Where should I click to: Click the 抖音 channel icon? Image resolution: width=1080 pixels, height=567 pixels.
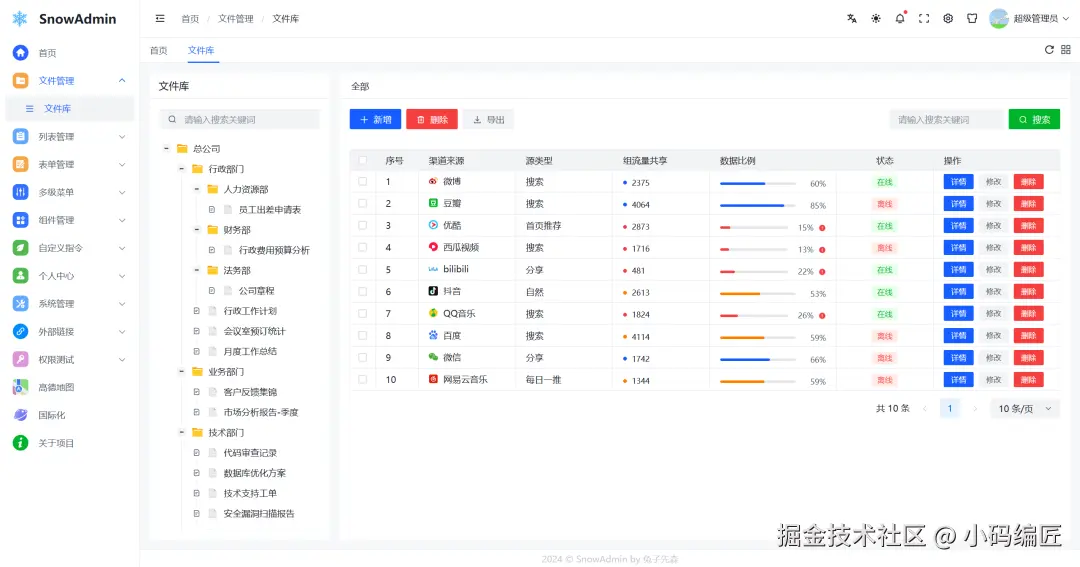pyautogui.click(x=433, y=291)
